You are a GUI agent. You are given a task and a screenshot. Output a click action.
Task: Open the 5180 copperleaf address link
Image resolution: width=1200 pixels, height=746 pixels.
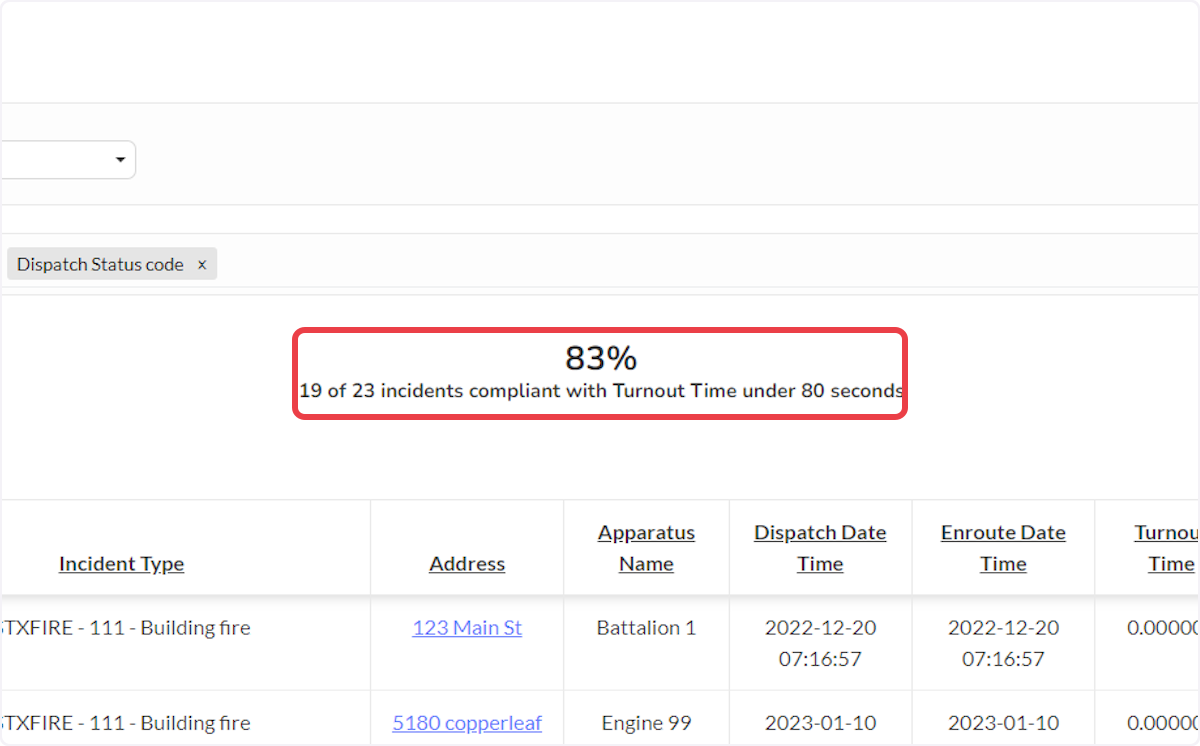coord(467,723)
